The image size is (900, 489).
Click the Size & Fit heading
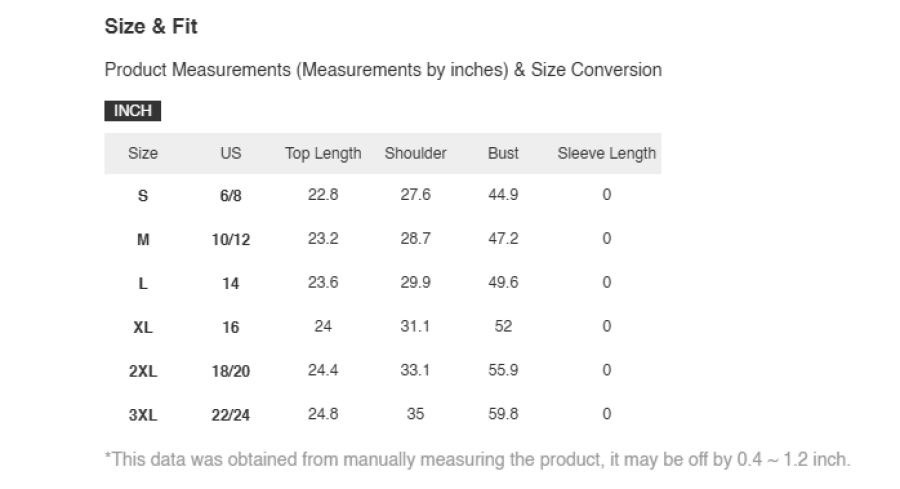click(x=151, y=26)
